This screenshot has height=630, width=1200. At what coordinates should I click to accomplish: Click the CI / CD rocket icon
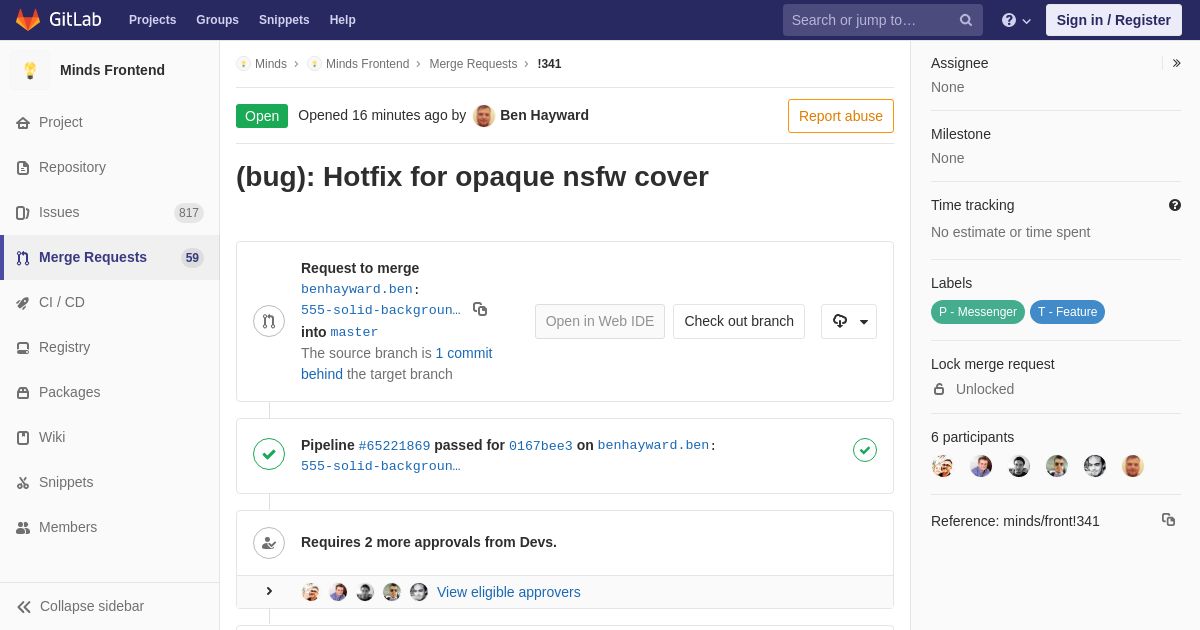23,303
